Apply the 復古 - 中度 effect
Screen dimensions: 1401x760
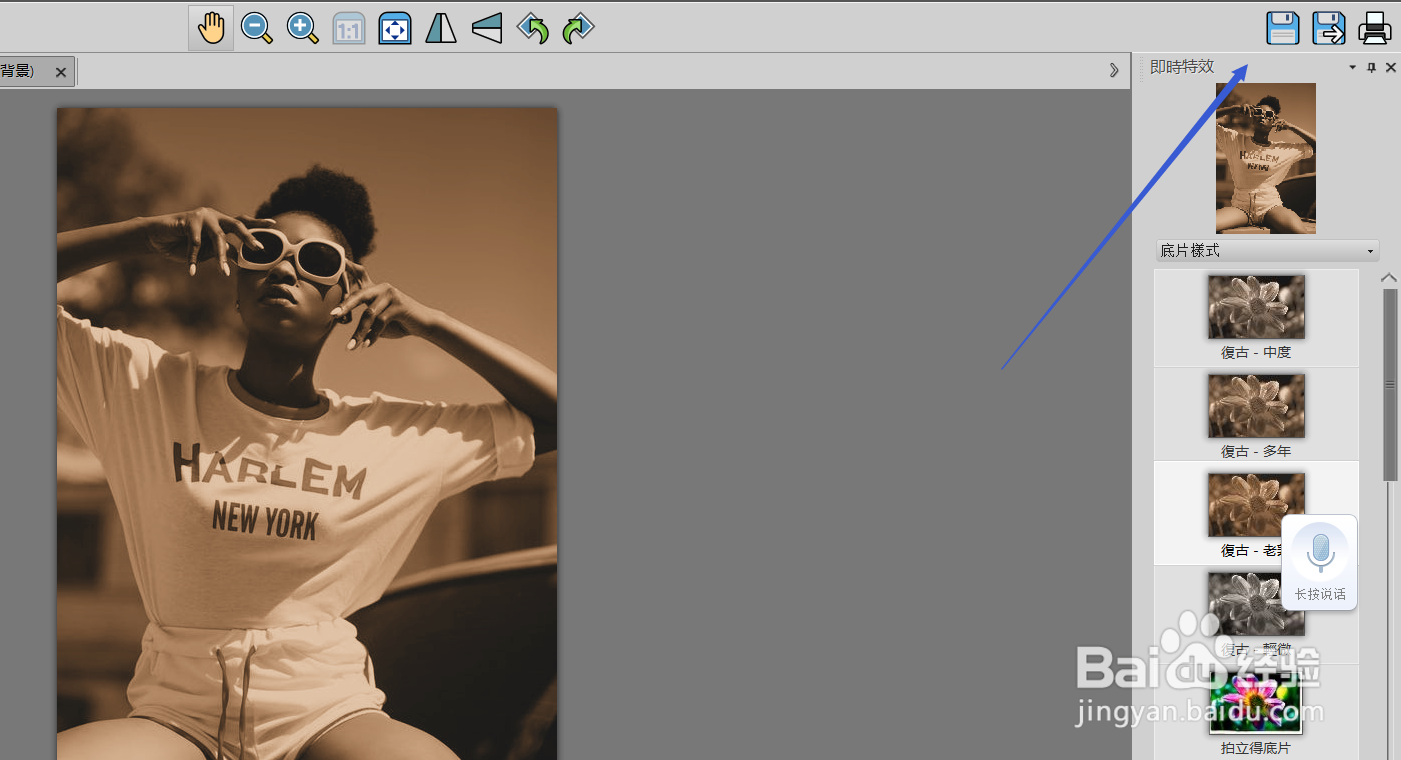tap(1256, 317)
